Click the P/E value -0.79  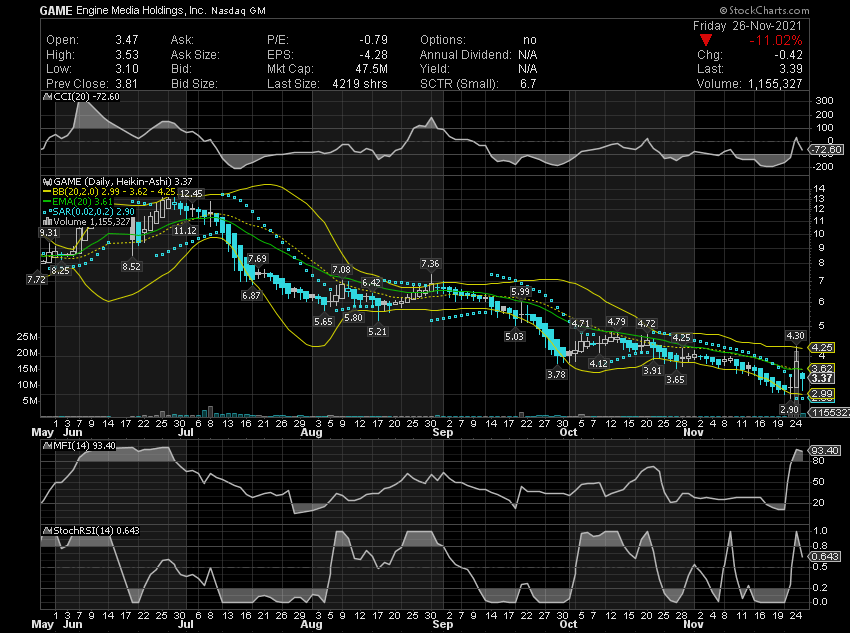coord(373,40)
